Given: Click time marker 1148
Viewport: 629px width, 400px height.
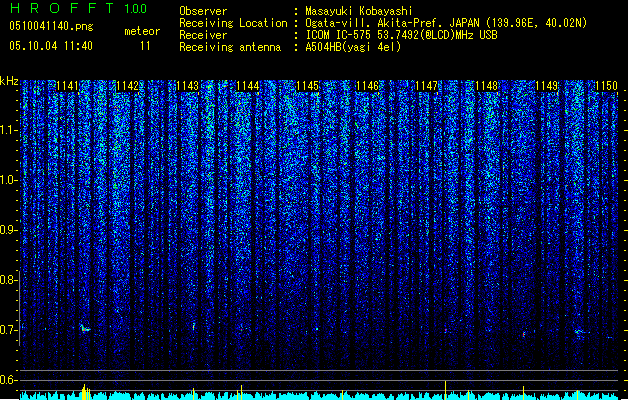Looking at the screenshot, I should 487,86.
